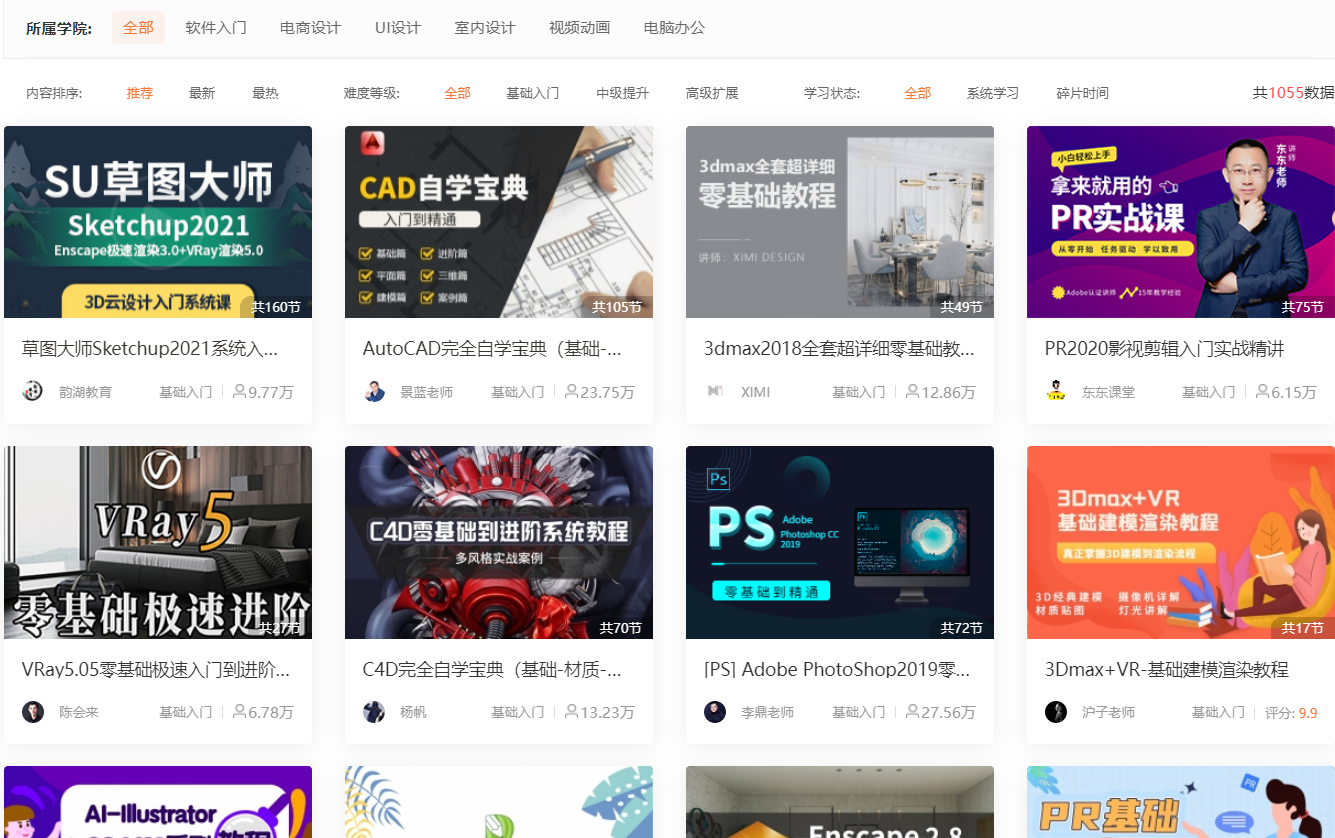Viewport: 1335px width, 838px height.
Task: Click XIMI teacher logo icon
Action: coord(715,391)
